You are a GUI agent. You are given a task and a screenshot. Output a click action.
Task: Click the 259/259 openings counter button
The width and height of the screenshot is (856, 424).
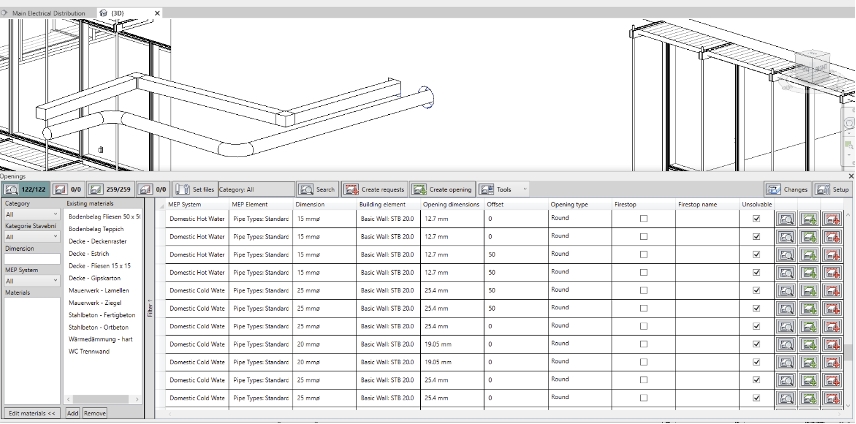pyautogui.click(x=111, y=189)
